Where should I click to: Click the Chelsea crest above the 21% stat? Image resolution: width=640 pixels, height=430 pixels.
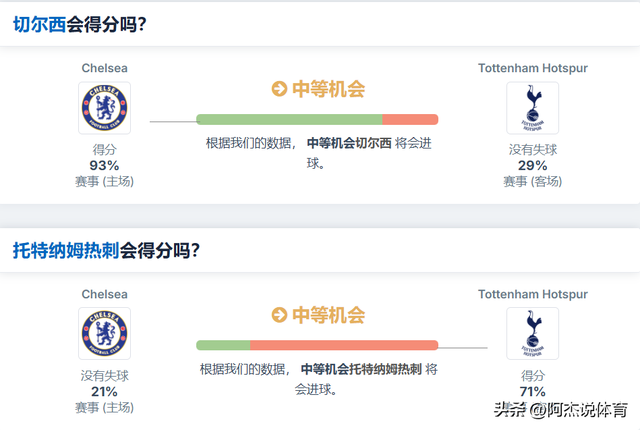pyautogui.click(x=104, y=334)
